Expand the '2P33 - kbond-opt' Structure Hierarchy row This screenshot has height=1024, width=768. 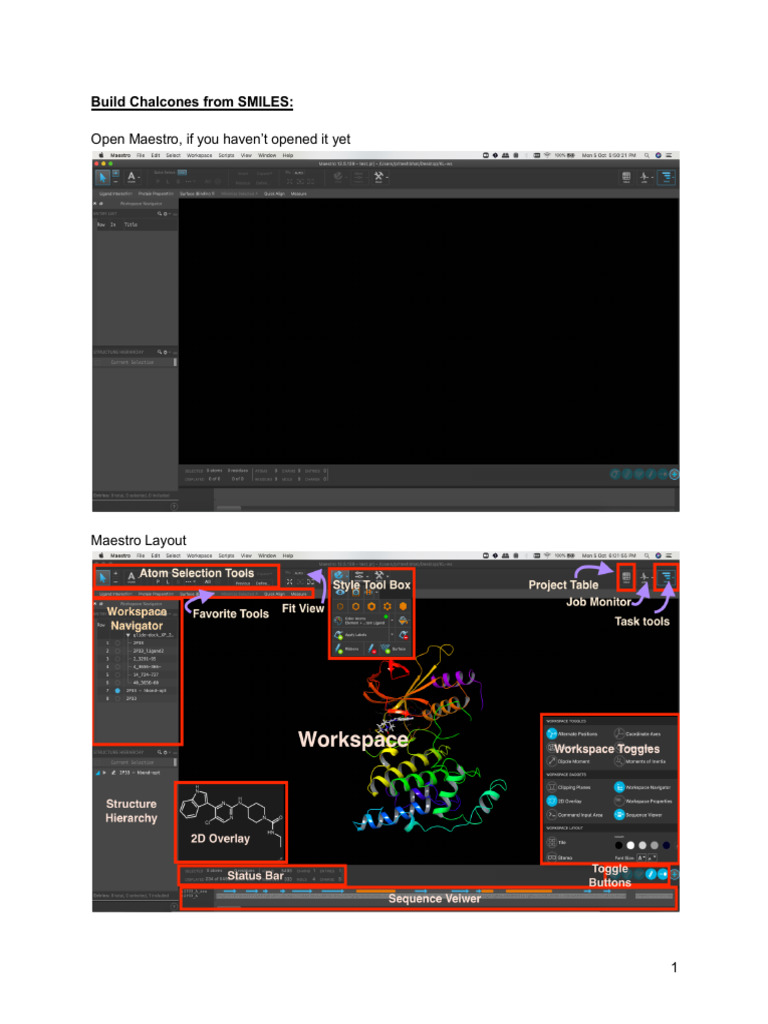point(105,773)
